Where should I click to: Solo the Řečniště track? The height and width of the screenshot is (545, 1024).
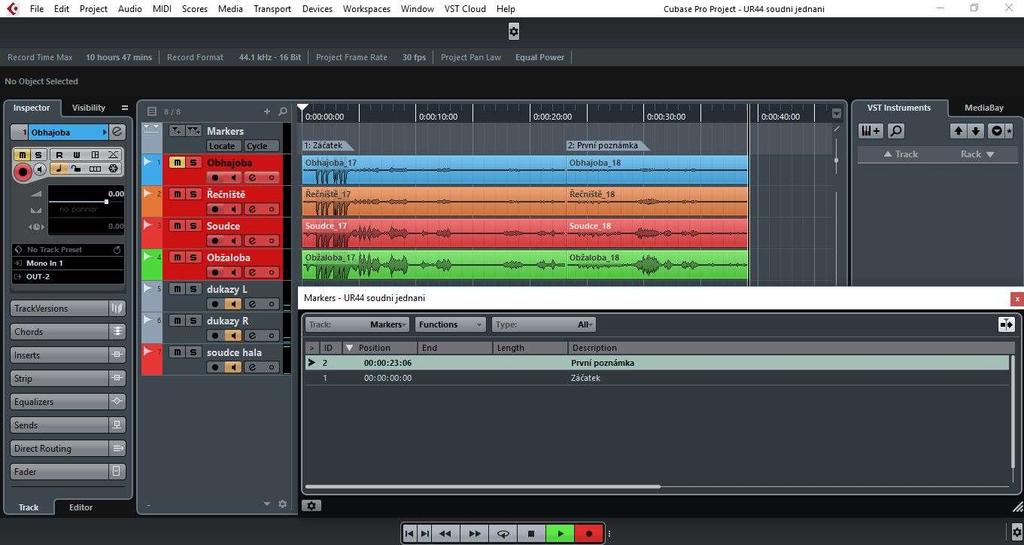point(193,194)
